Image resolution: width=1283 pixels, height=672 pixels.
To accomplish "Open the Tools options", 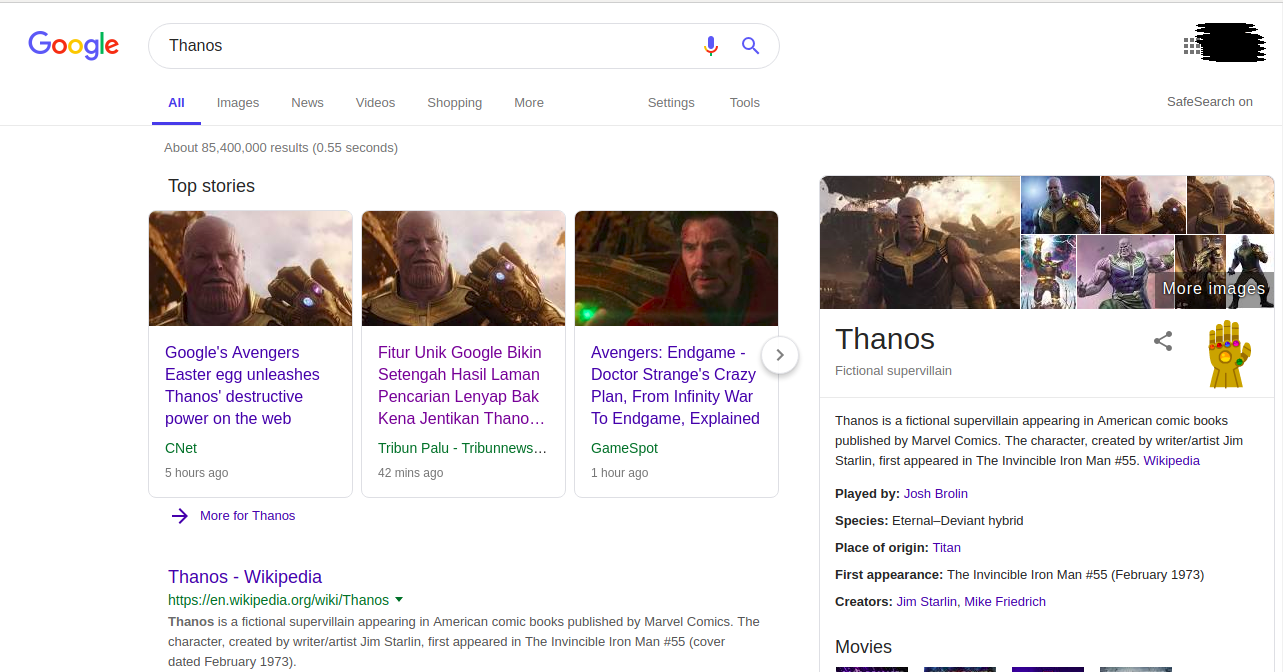I will click(x=744, y=102).
